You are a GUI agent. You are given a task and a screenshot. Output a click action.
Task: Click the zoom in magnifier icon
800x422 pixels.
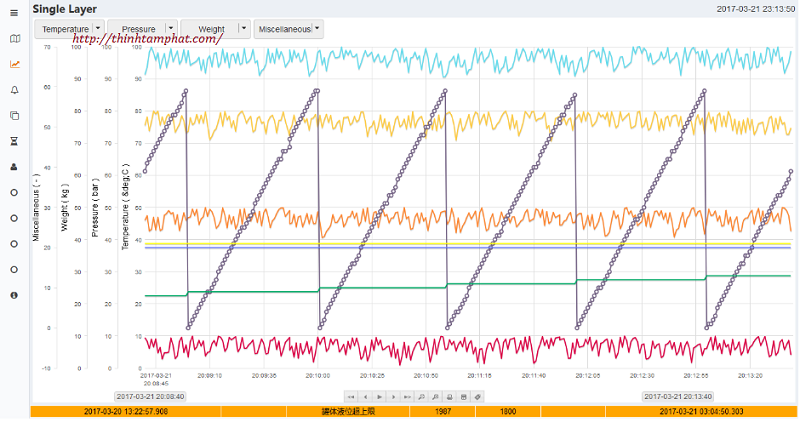421,397
